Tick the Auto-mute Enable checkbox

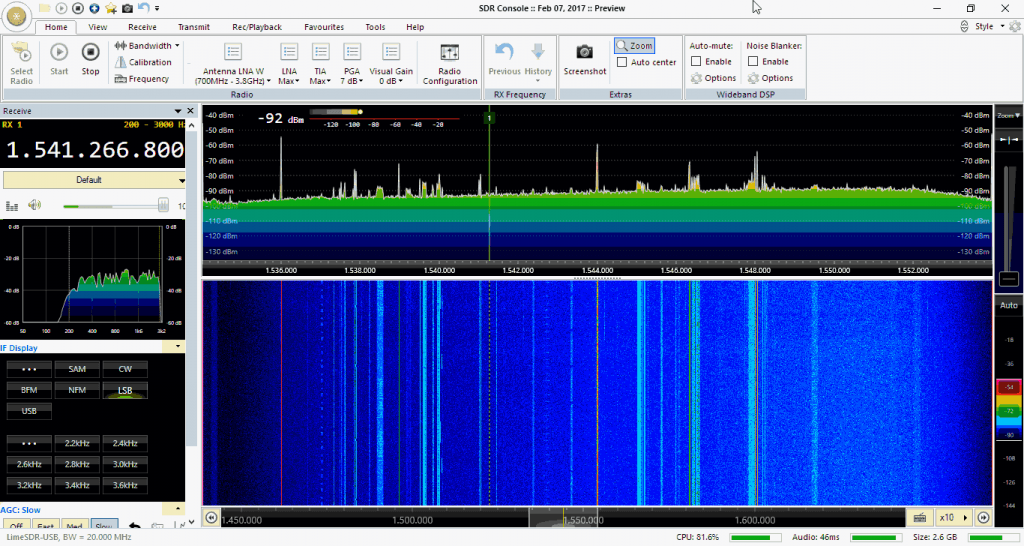(696, 62)
